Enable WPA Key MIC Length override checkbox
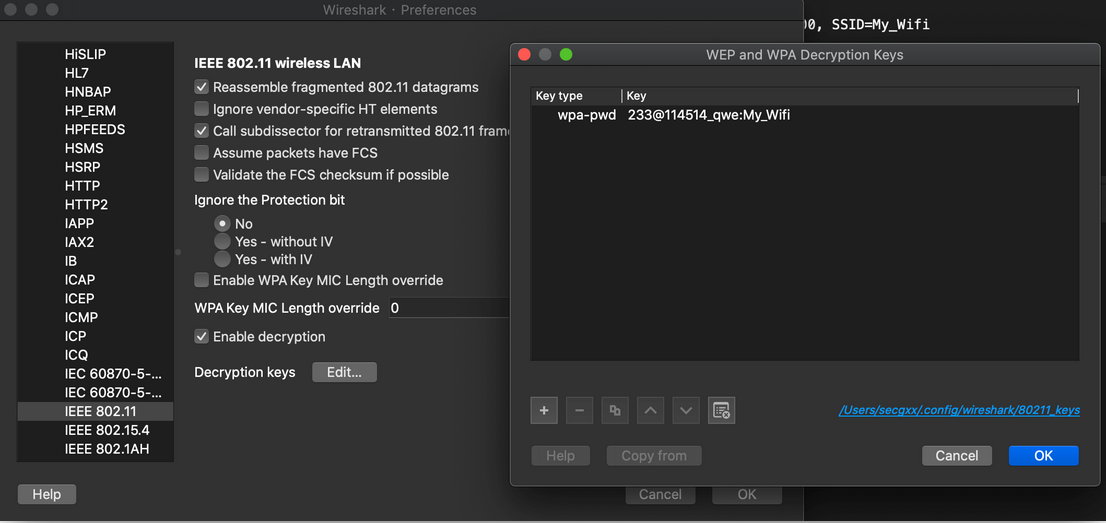 [x=201, y=280]
